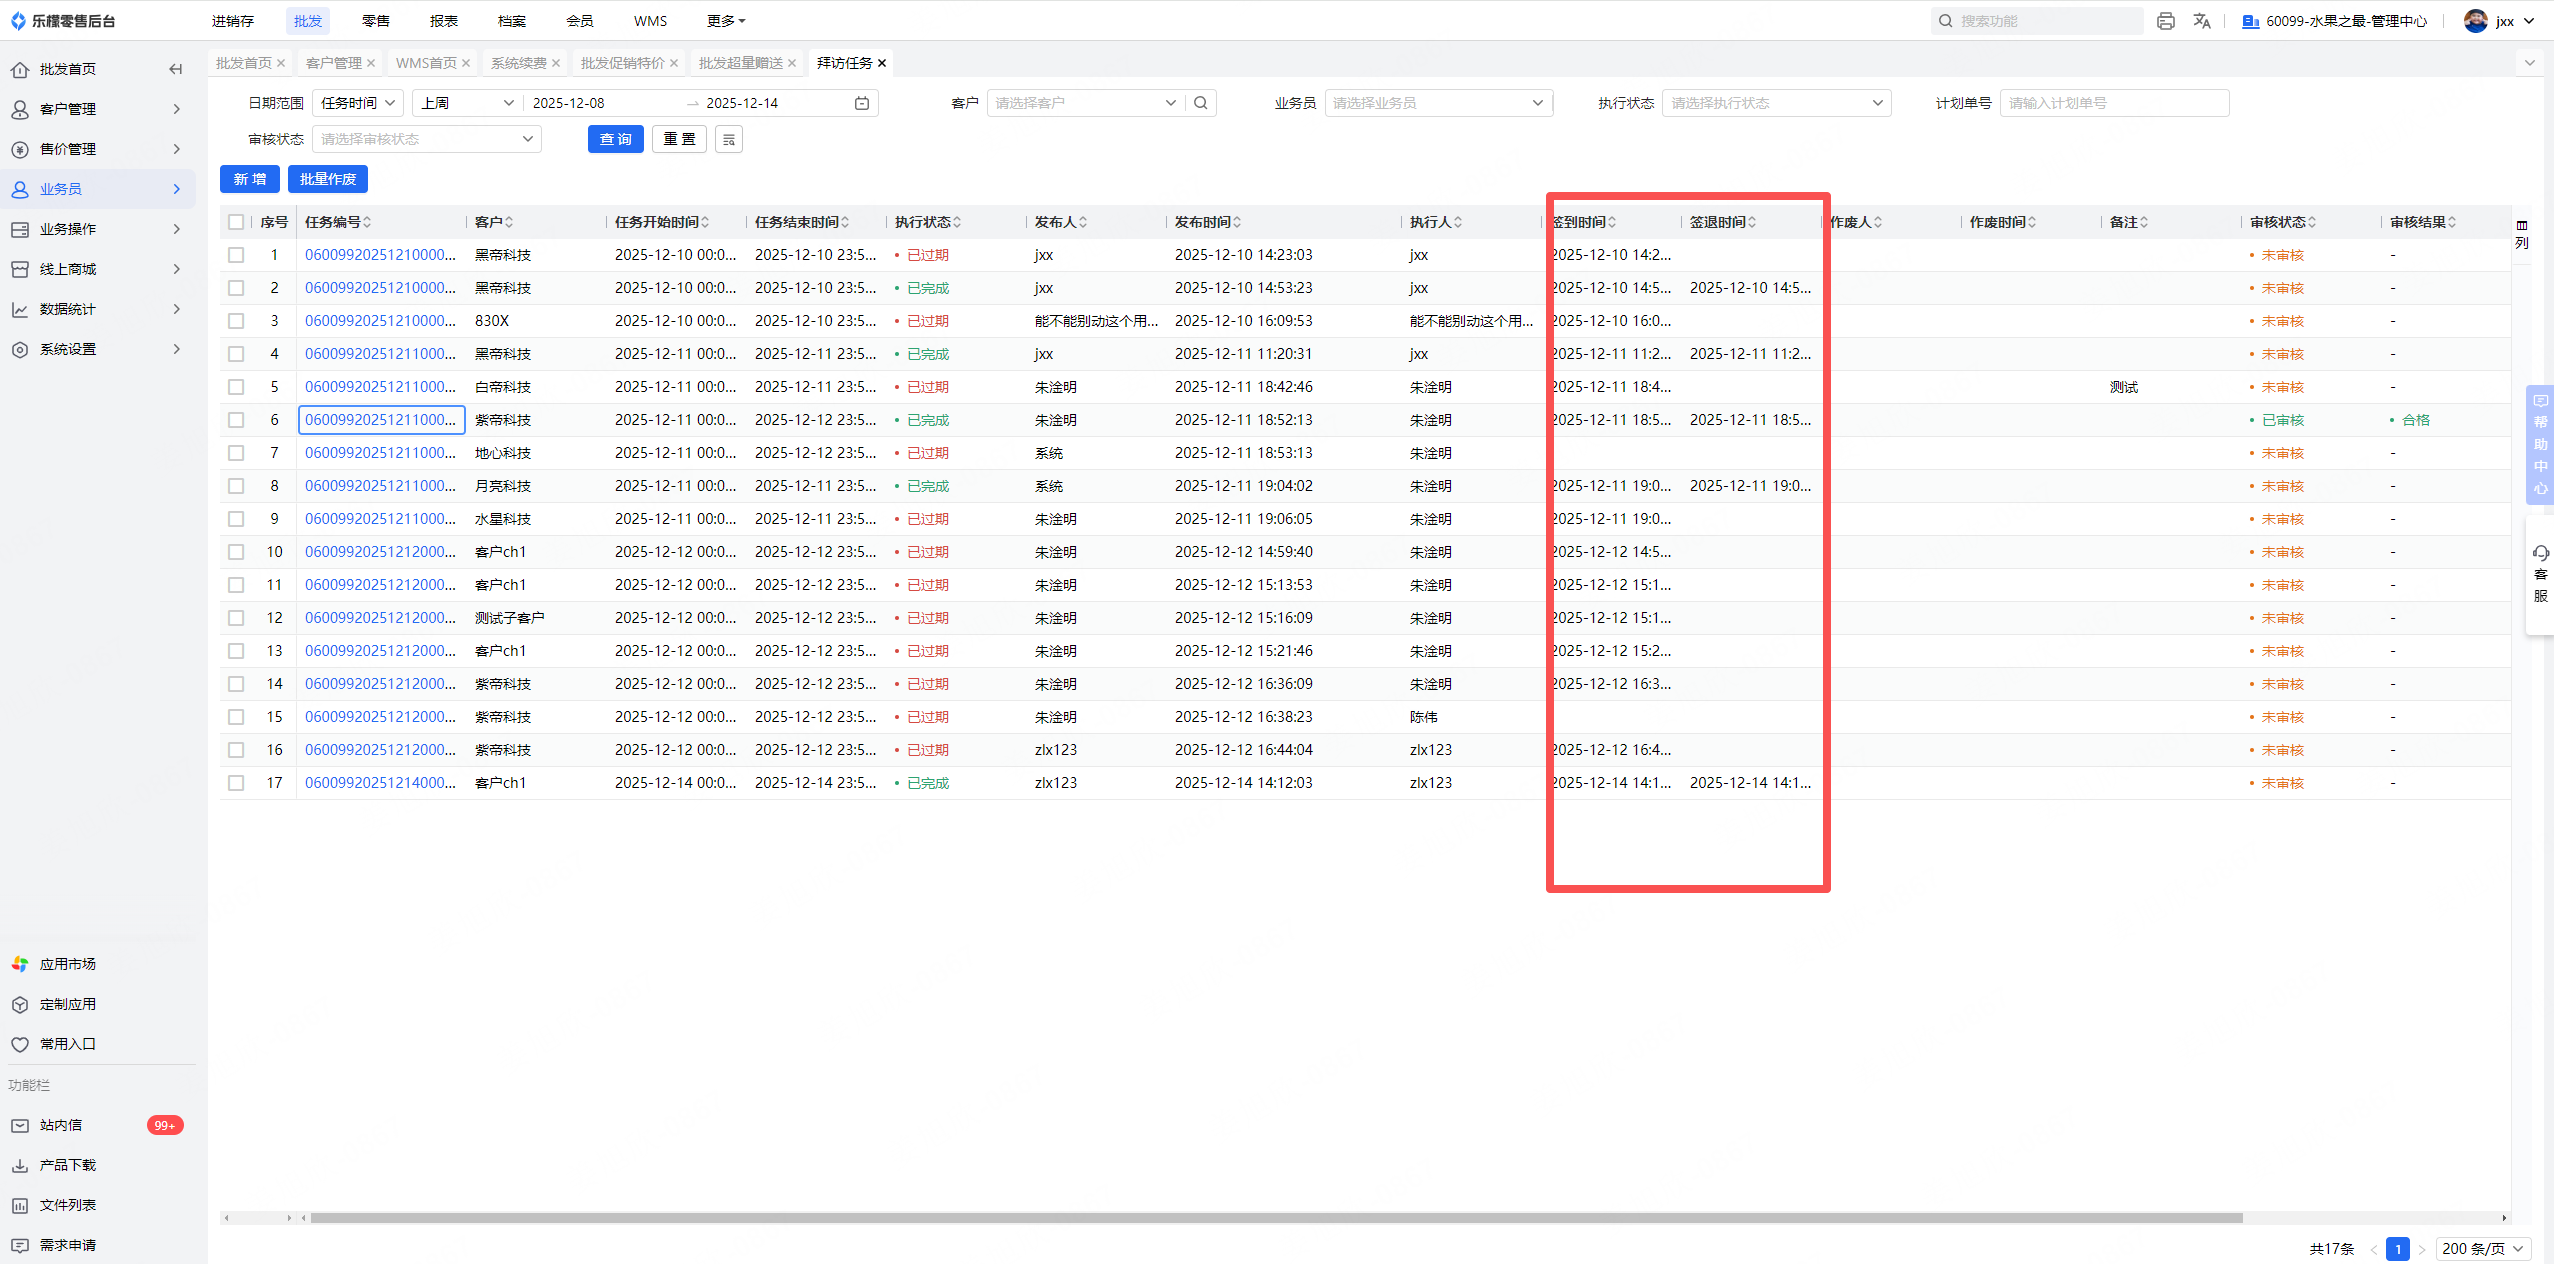Click the customer search magnifier icon

(1201, 103)
